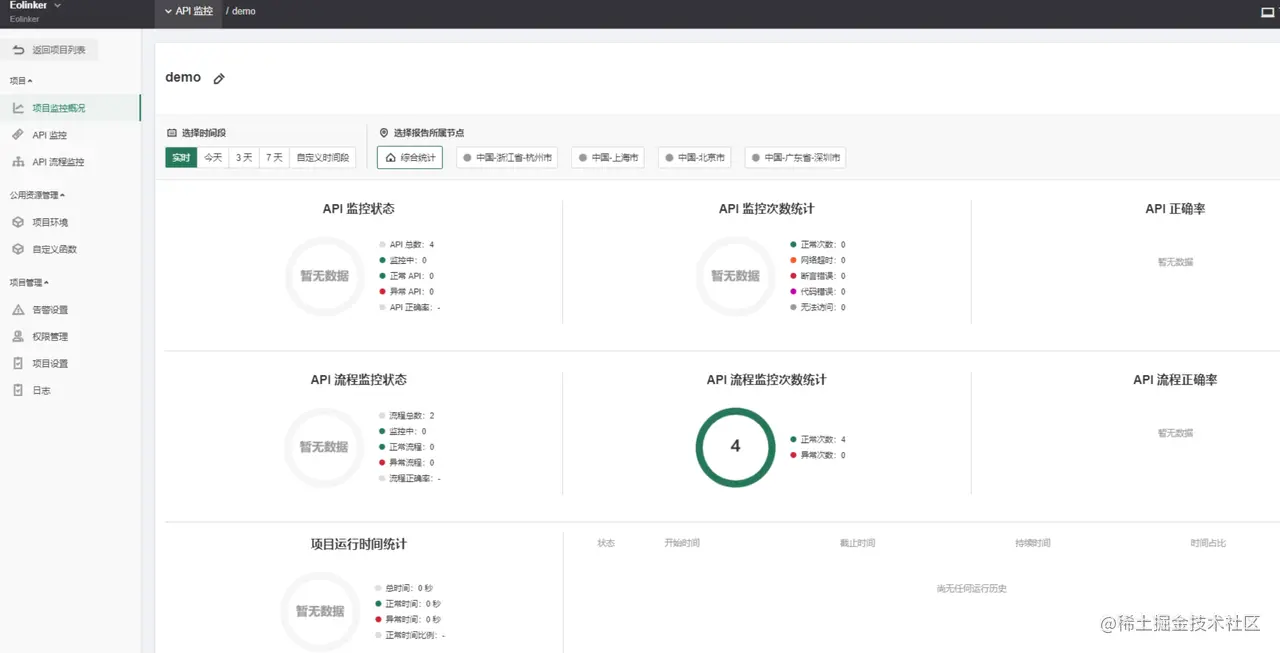Click the 总时间: 0 秒 legend entry

point(404,588)
